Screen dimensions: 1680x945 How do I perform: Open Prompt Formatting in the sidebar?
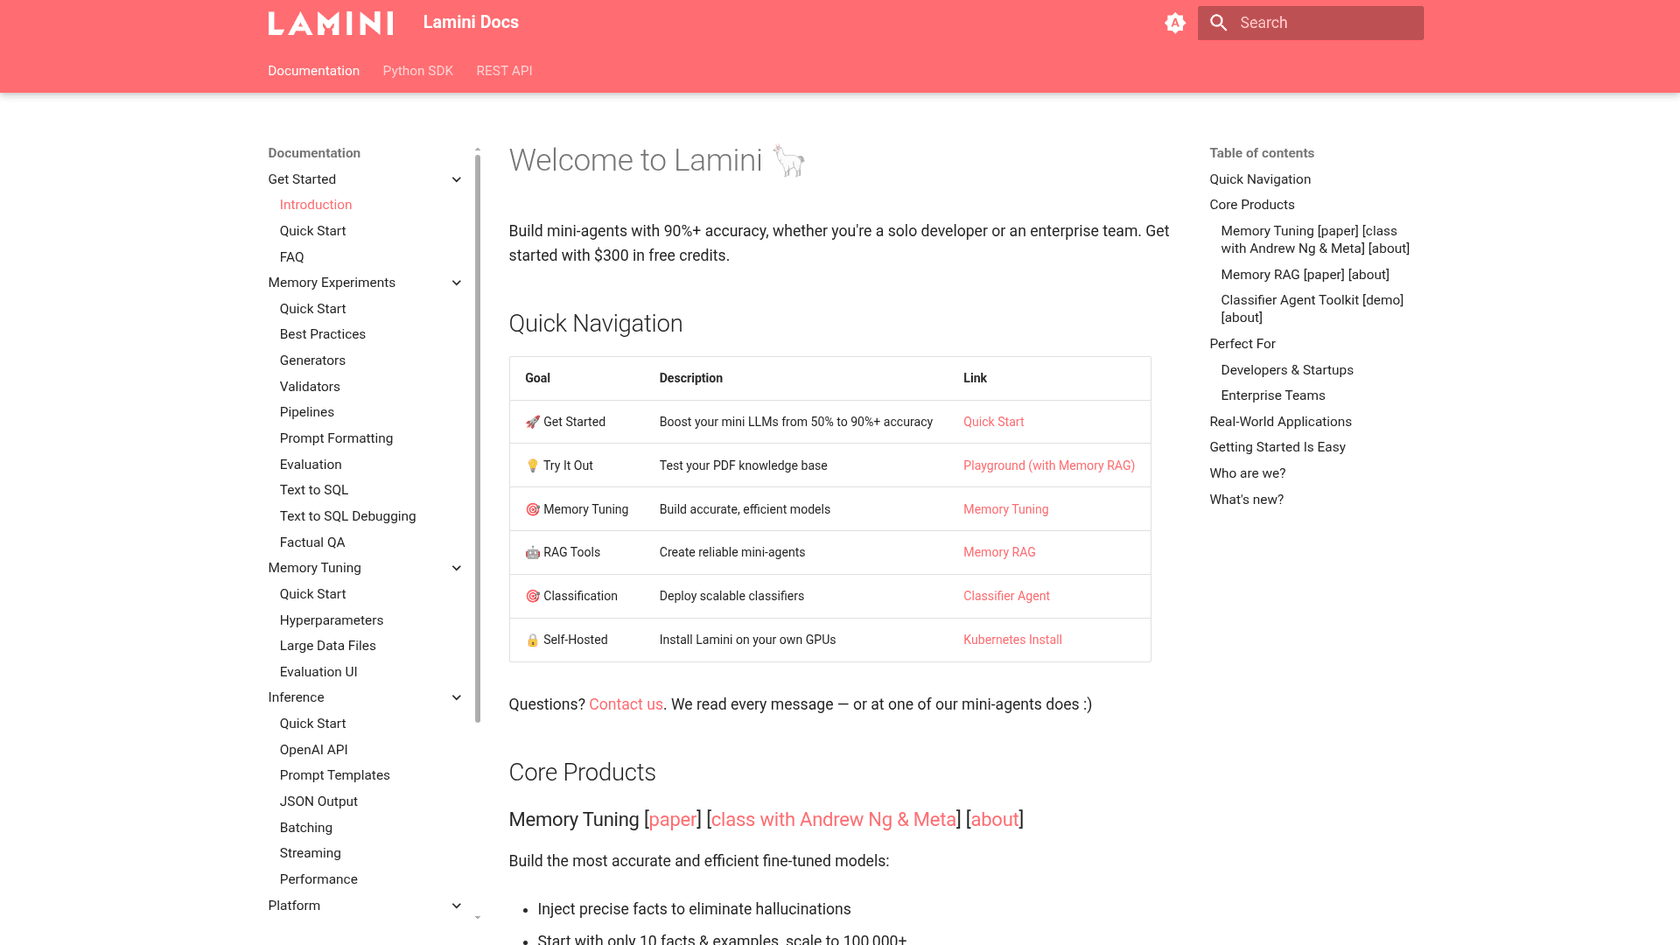tap(336, 438)
